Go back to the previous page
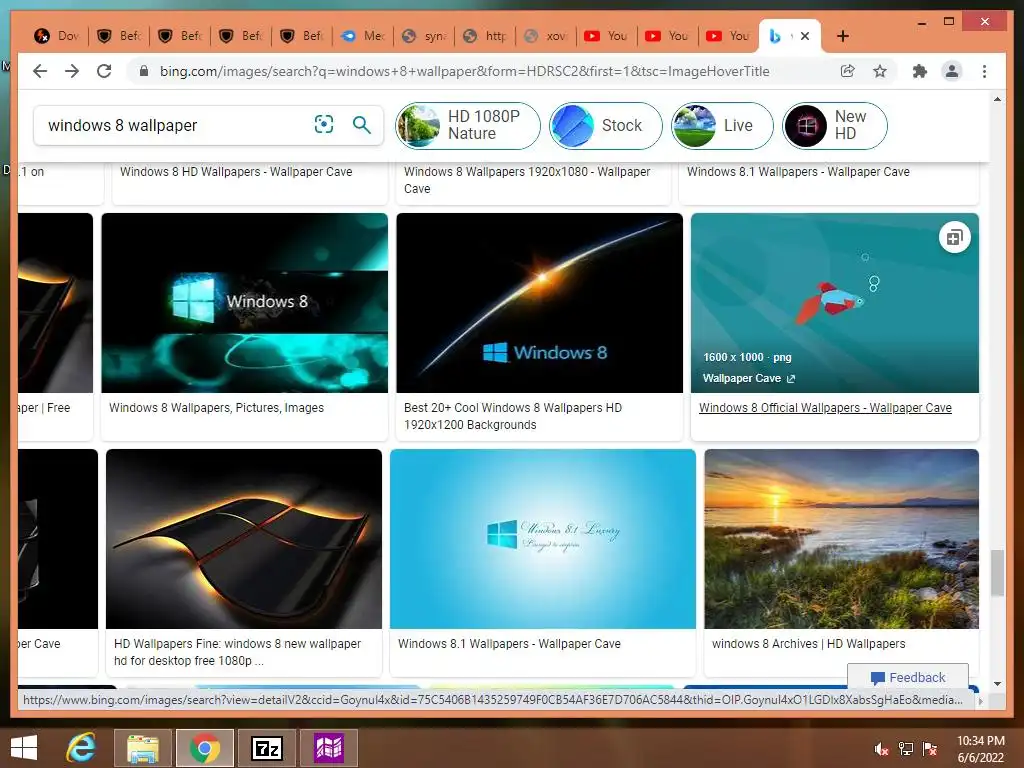This screenshot has width=1024, height=768. (40, 71)
